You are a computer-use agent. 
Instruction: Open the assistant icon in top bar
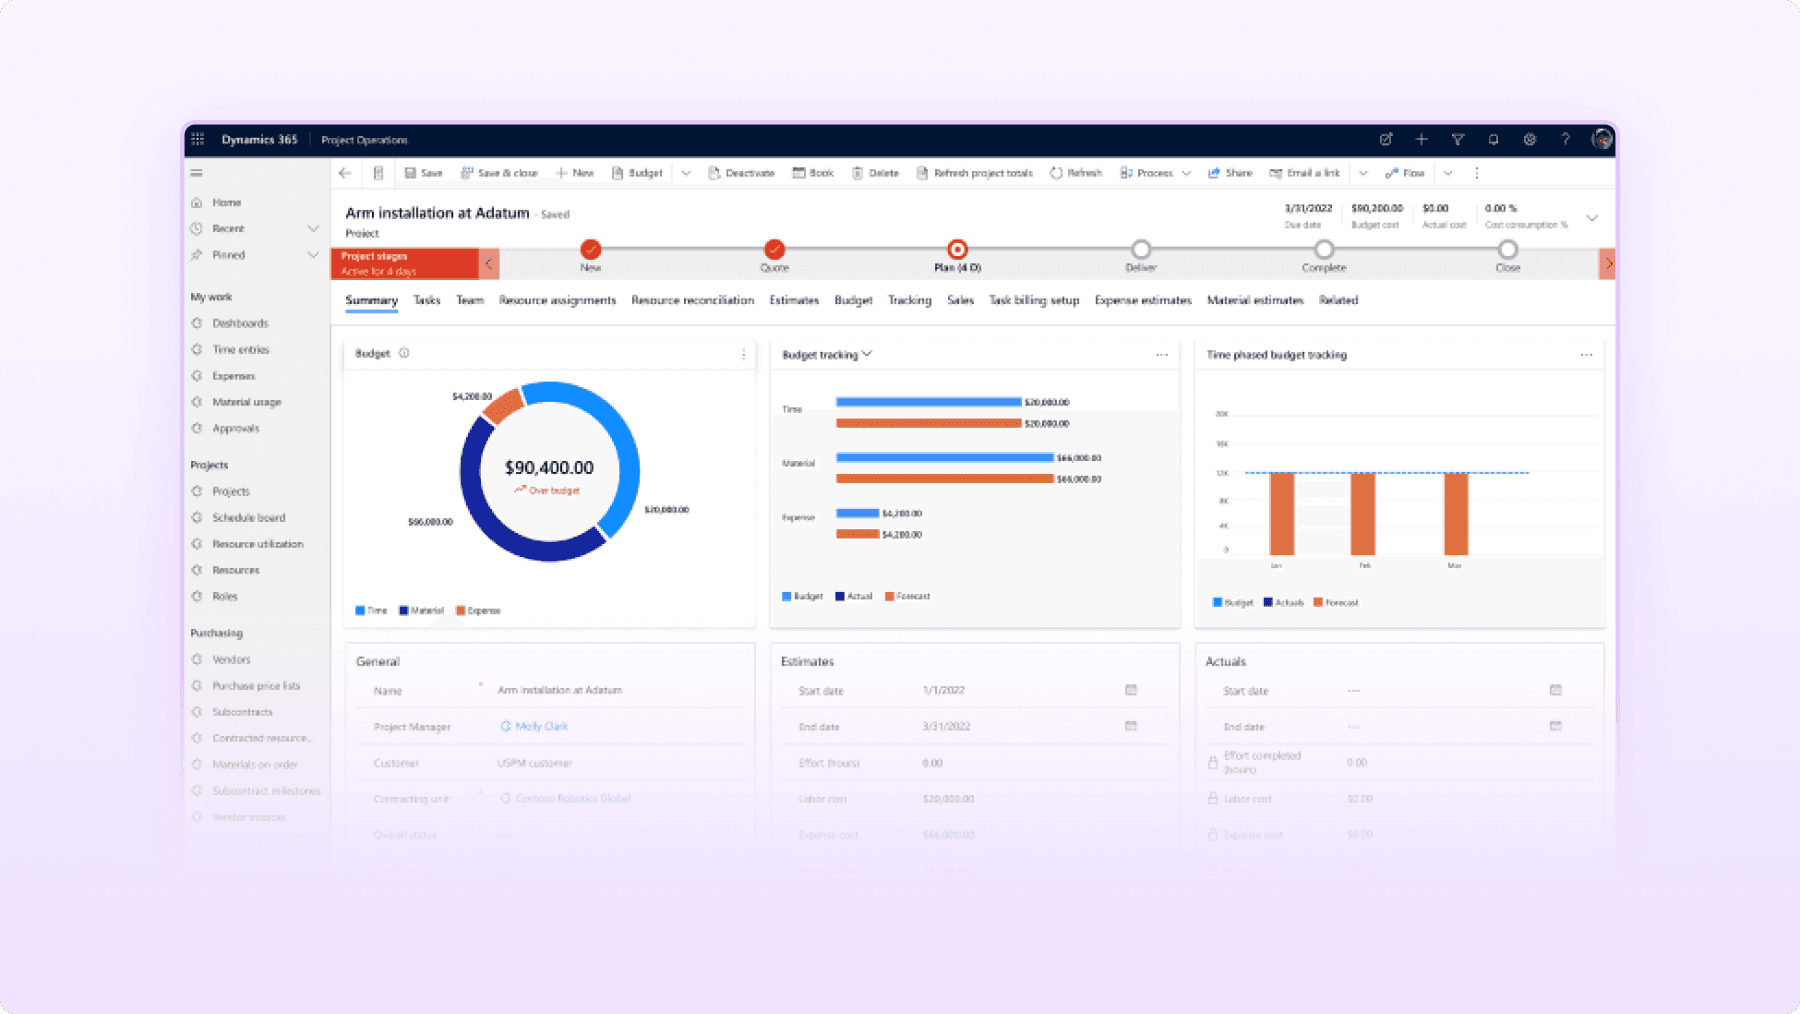pyautogui.click(x=1385, y=140)
